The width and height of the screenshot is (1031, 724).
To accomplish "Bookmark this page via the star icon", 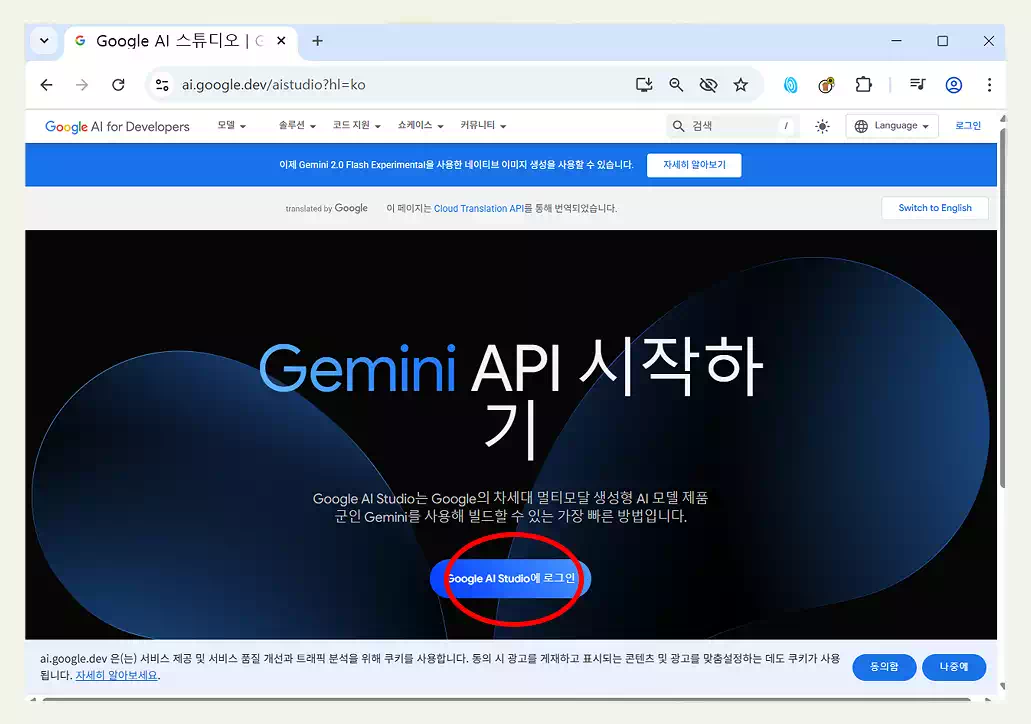I will pos(741,85).
